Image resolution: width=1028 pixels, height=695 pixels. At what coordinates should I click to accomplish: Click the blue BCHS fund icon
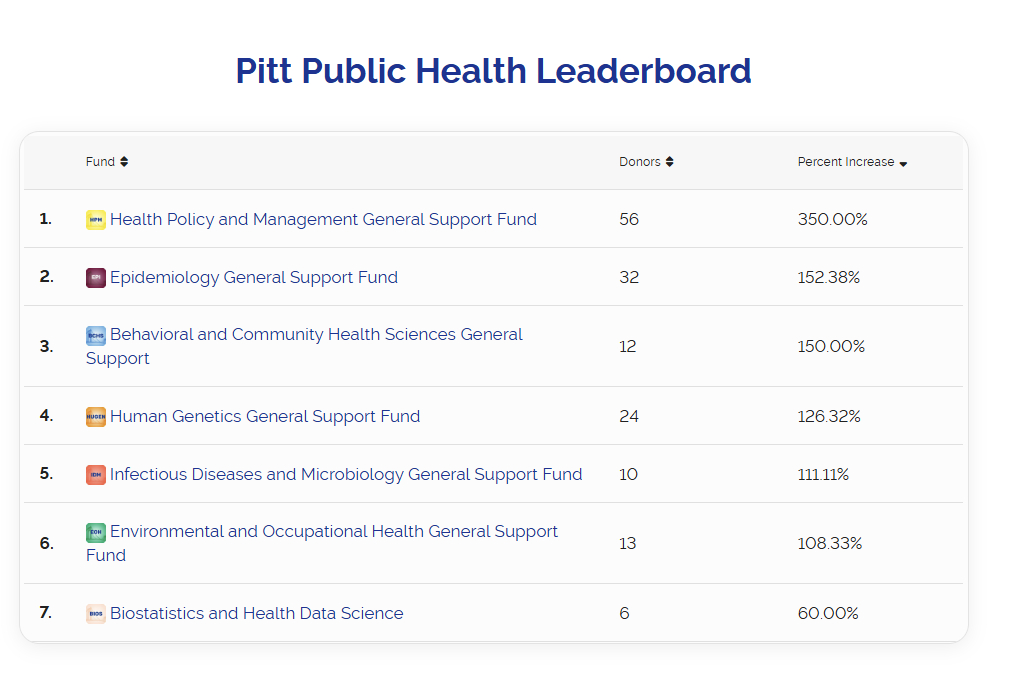[x=96, y=335]
